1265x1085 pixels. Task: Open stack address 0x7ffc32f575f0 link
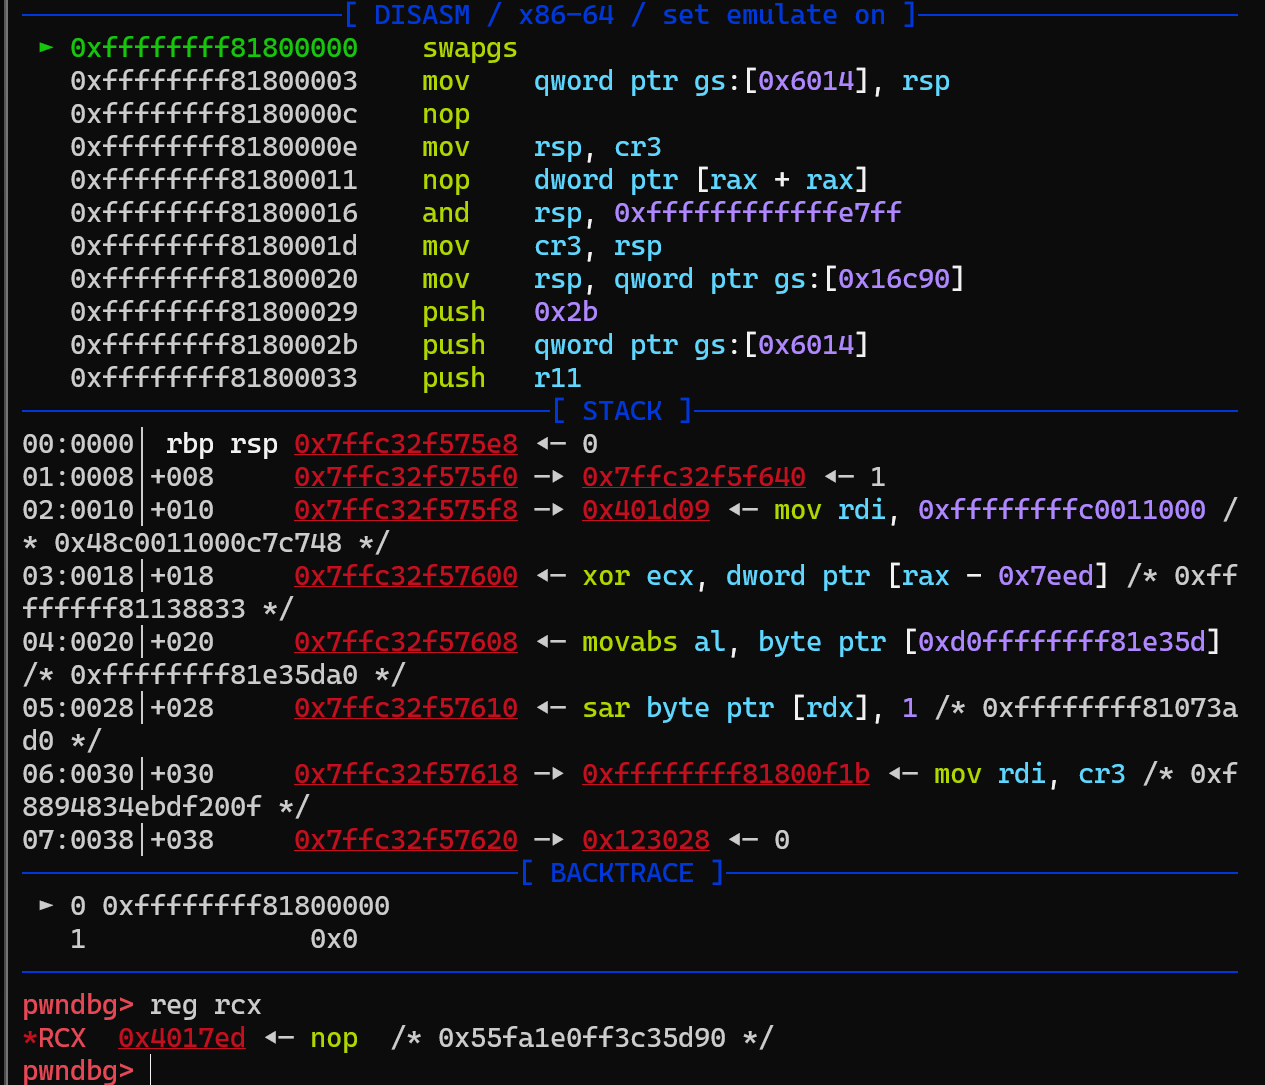tap(406, 477)
